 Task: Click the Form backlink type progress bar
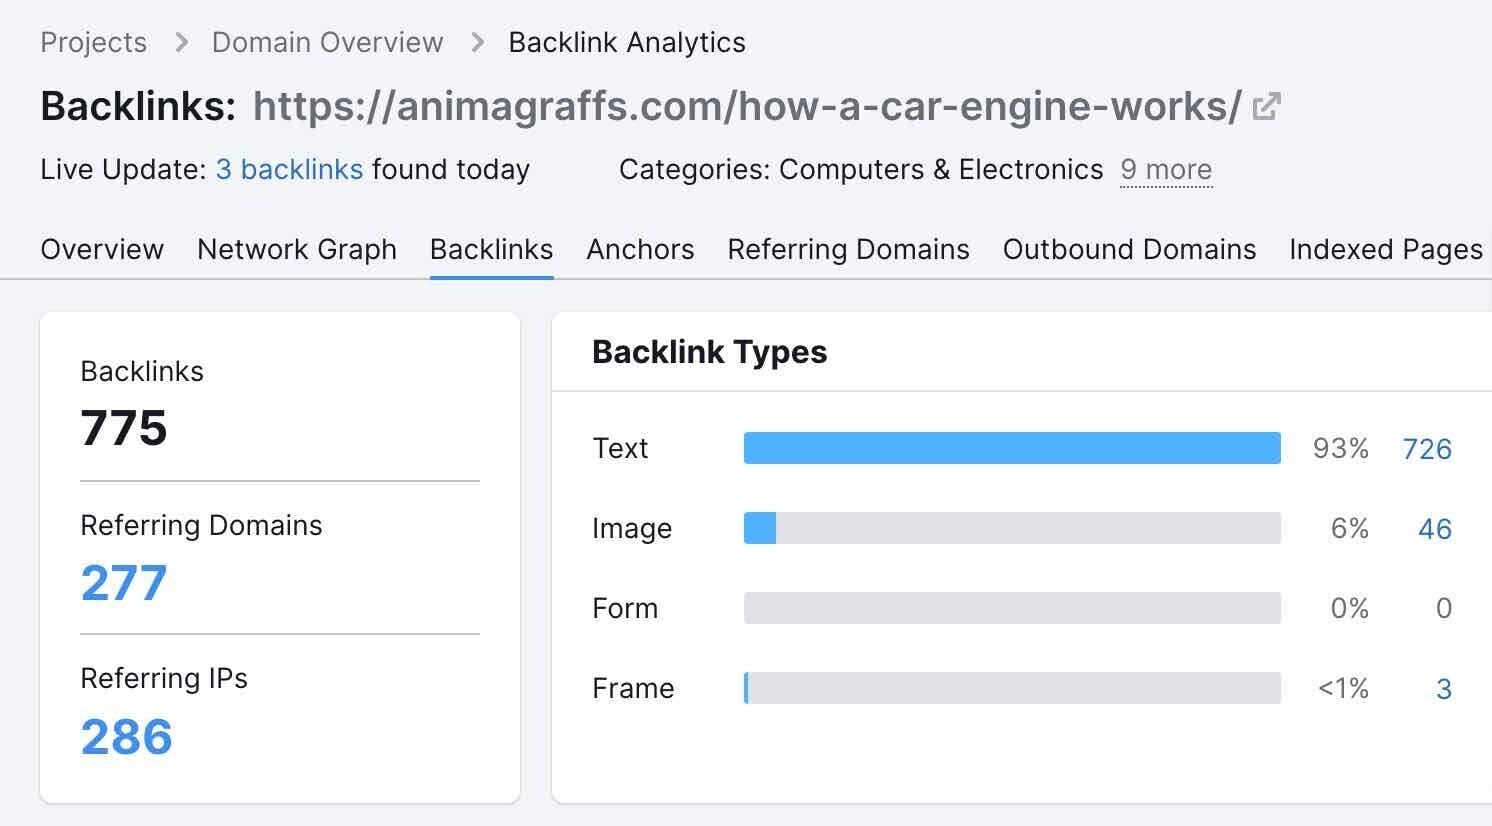click(1012, 608)
